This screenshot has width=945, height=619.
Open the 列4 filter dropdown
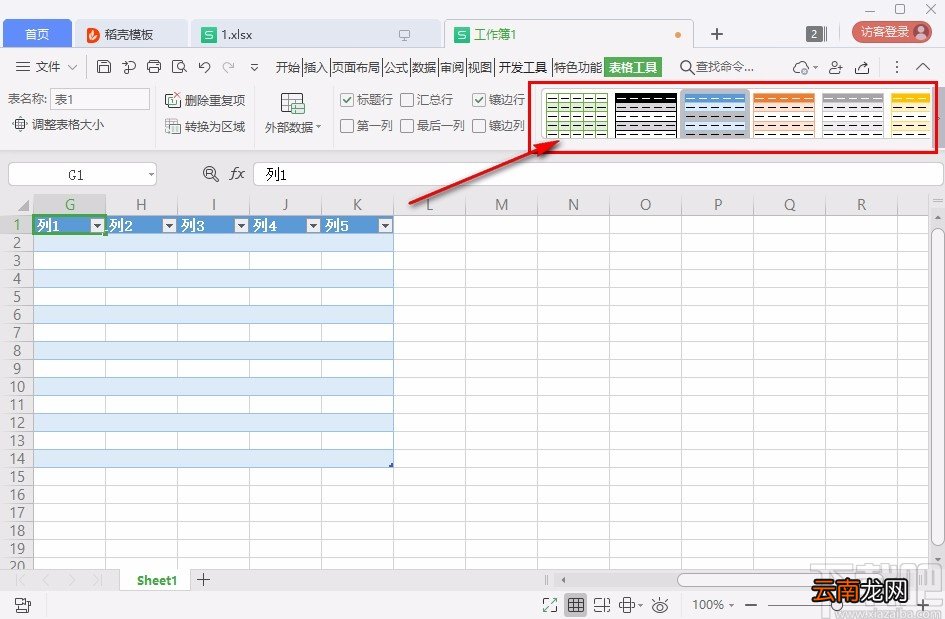coord(313,225)
